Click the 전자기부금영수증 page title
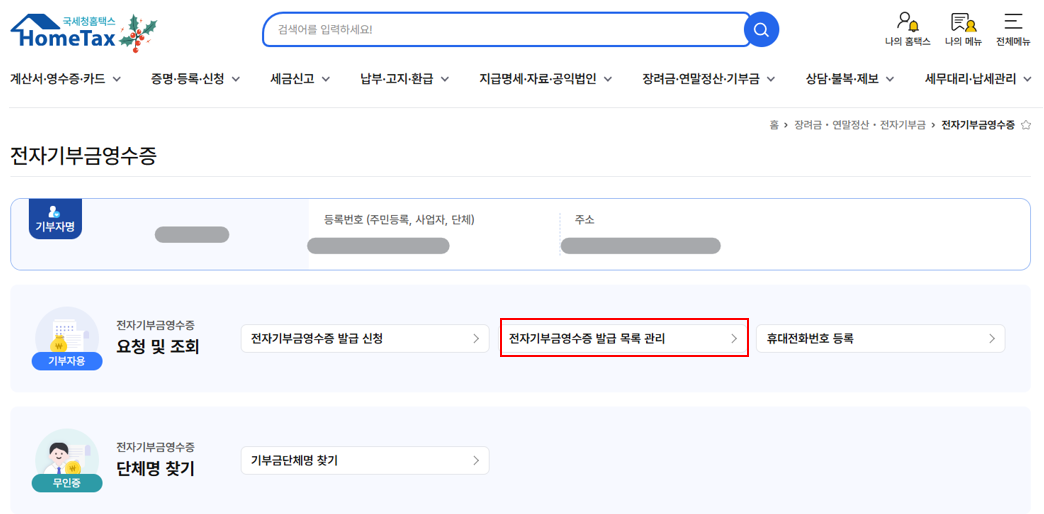1044x514 pixels. [x=83, y=156]
